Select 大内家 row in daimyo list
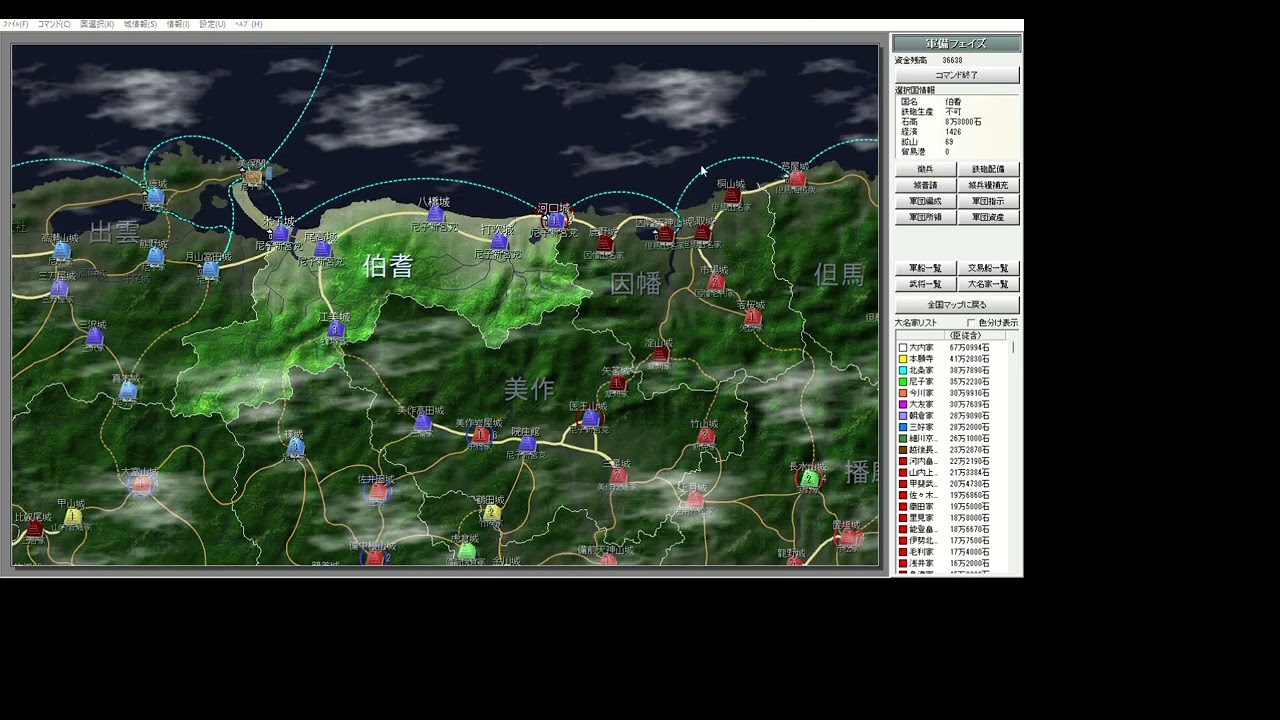 953,347
